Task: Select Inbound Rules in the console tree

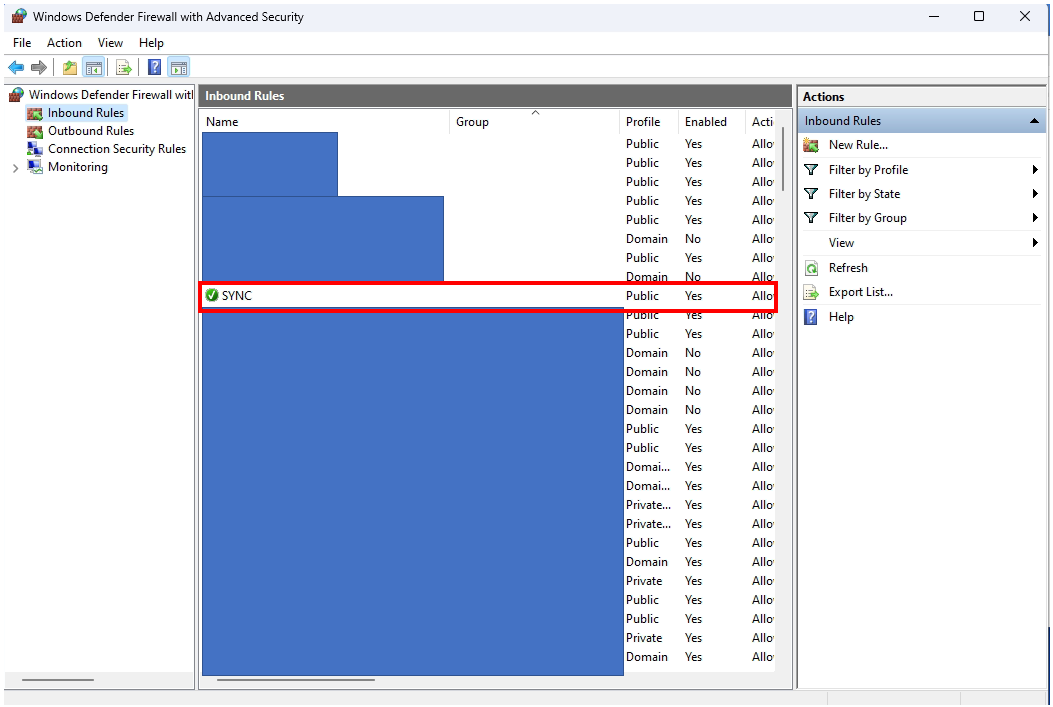Action: coord(86,113)
